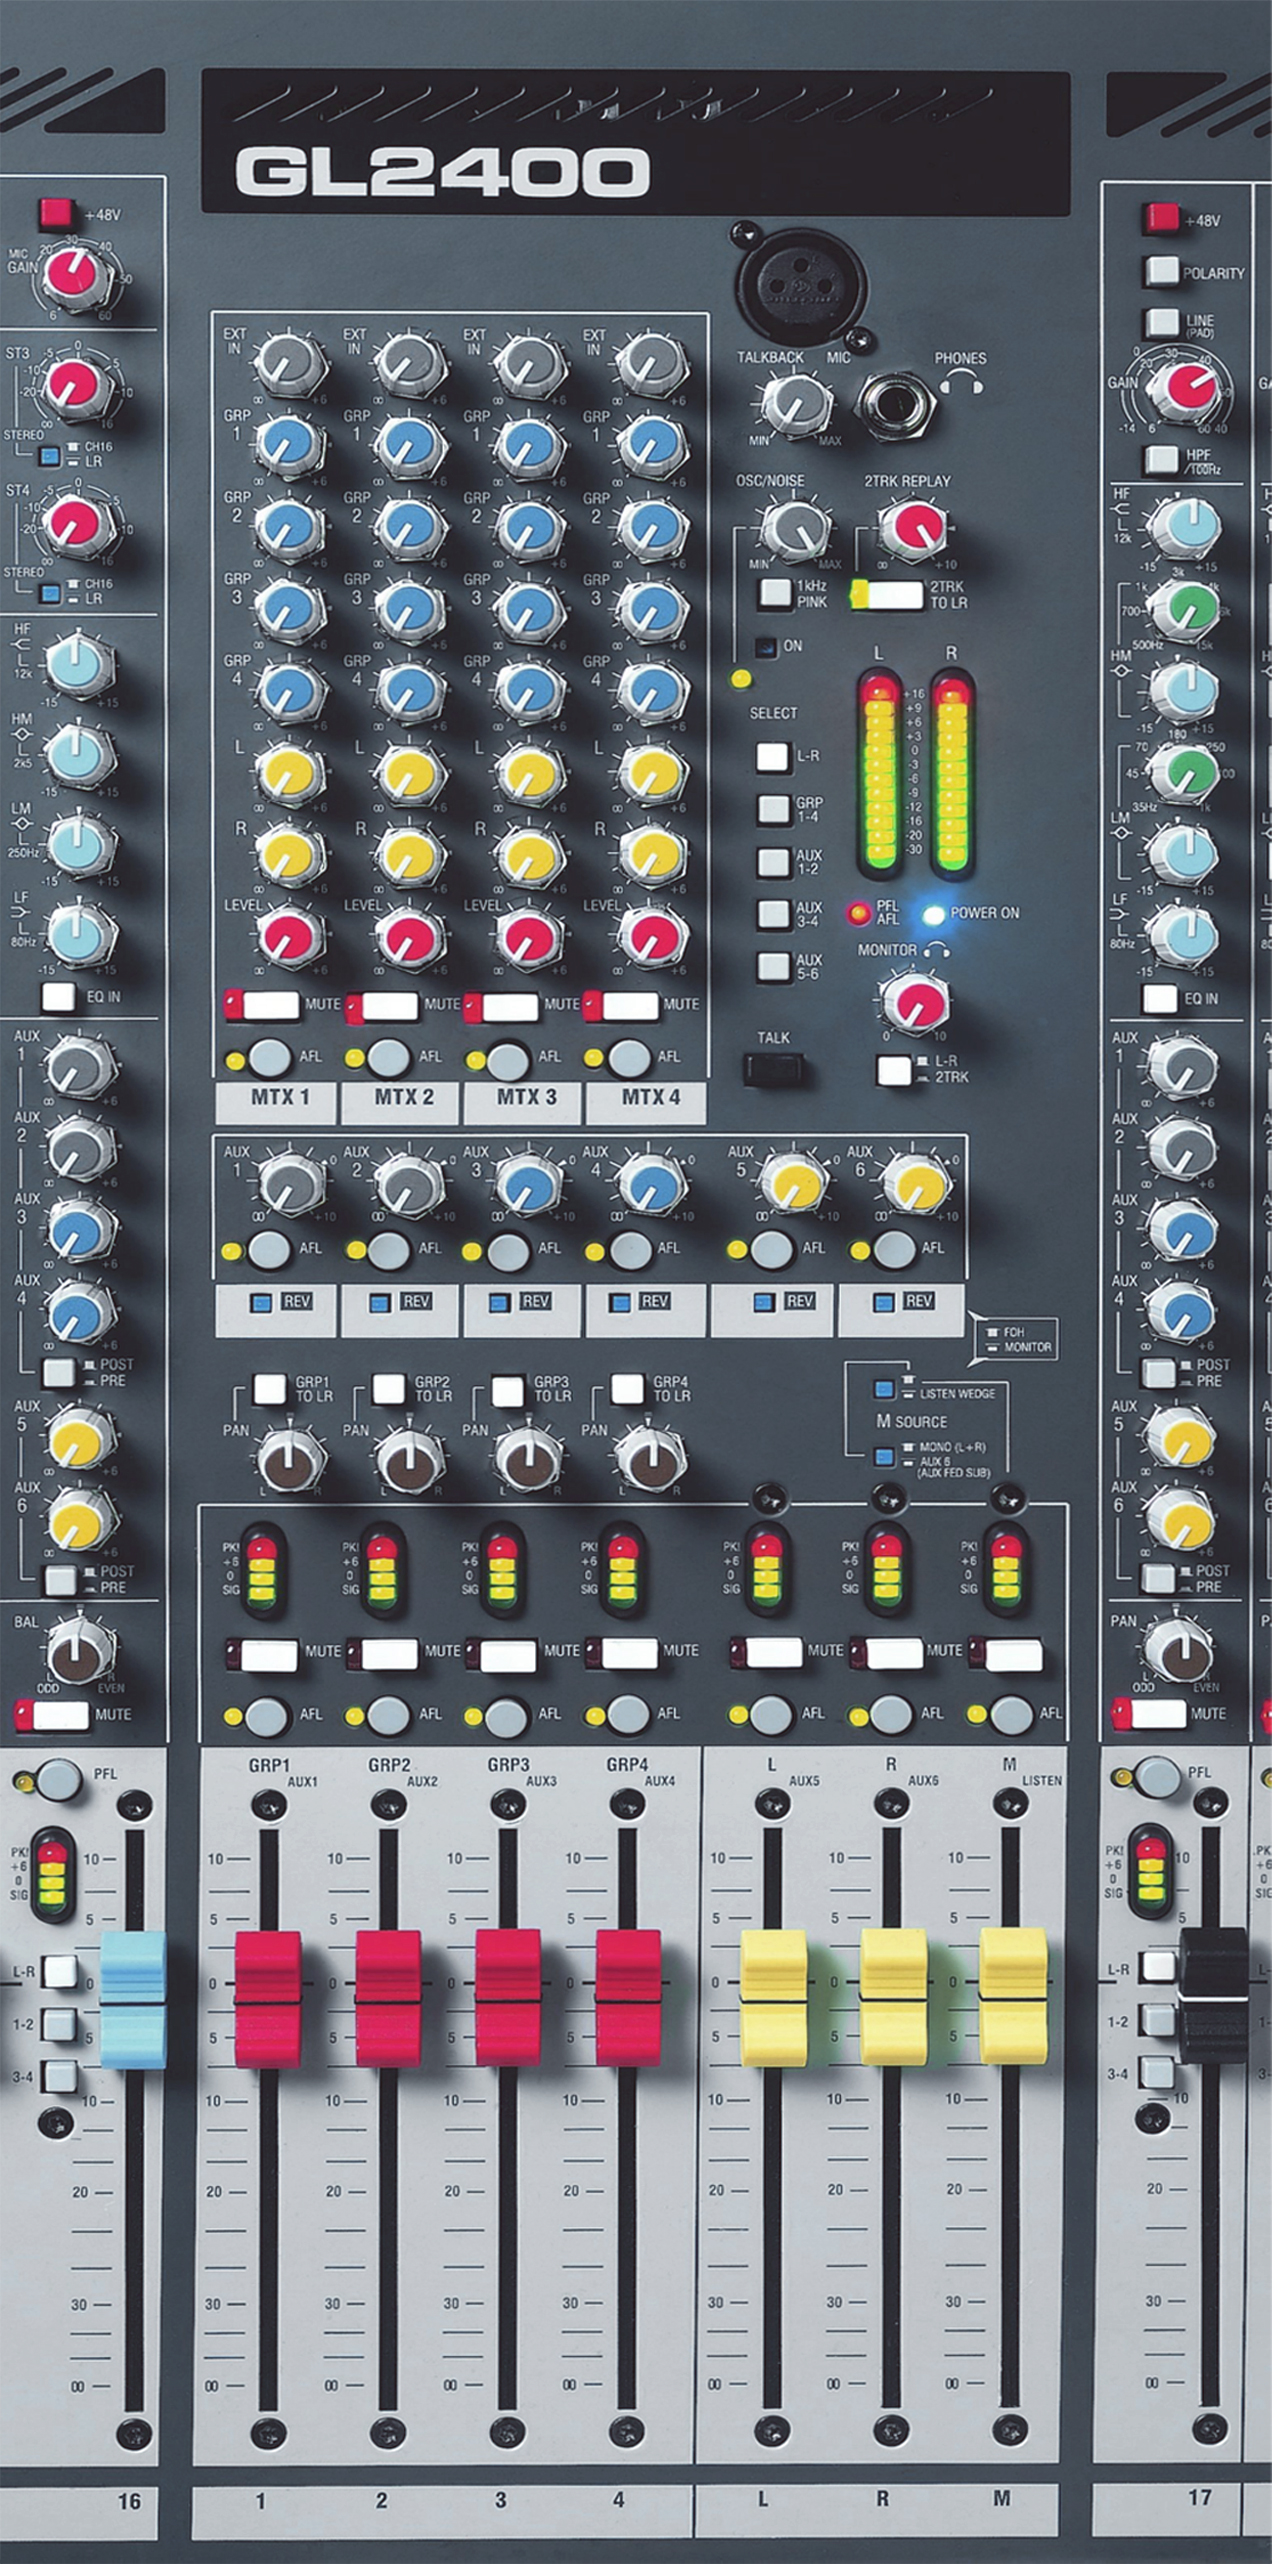
Task: Select AUX 1-2 meter source button
Action: [774, 861]
